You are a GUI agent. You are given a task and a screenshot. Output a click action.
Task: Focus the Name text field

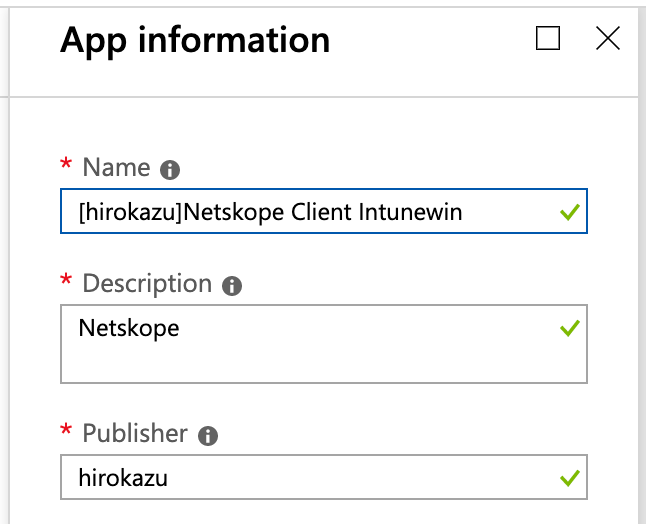pos(324,211)
